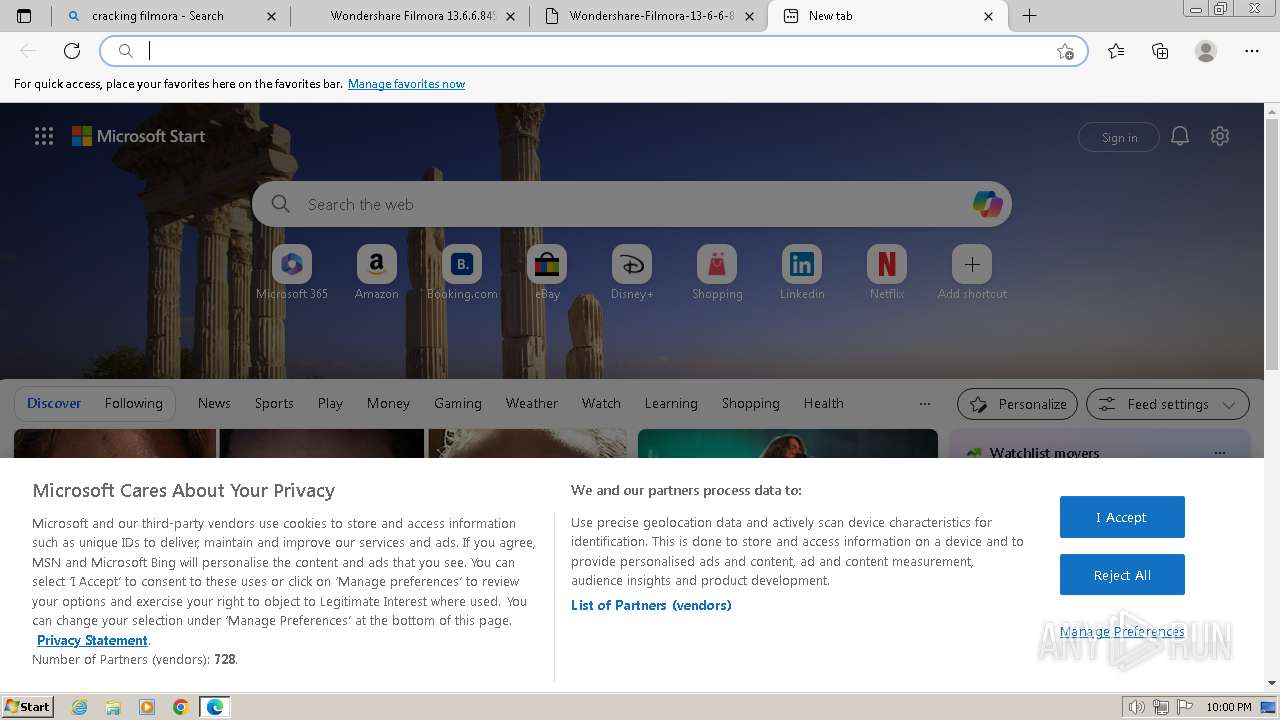Screen dimensions: 1280x720
Task: Open the Gaming category
Action: click(458, 403)
